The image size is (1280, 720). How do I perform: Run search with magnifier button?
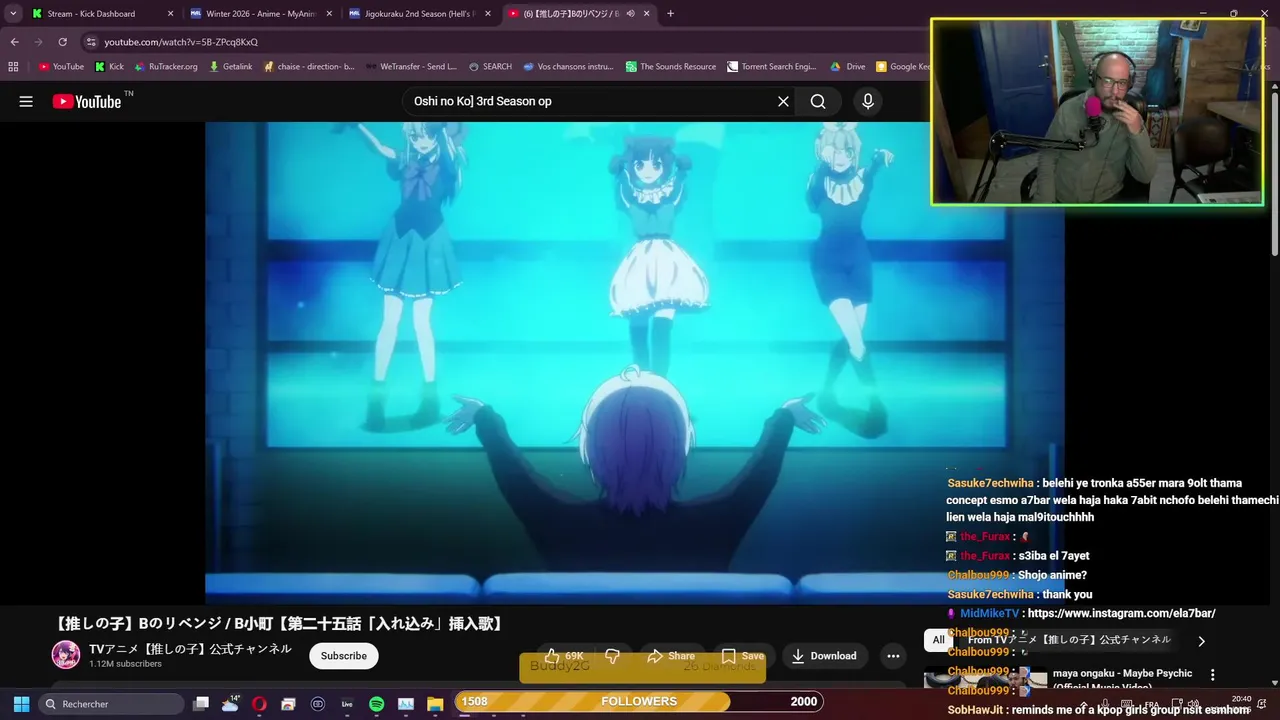[818, 101]
